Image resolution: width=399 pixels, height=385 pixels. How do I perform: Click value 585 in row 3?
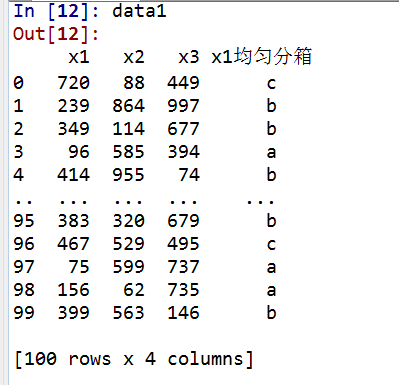[x=129, y=152]
